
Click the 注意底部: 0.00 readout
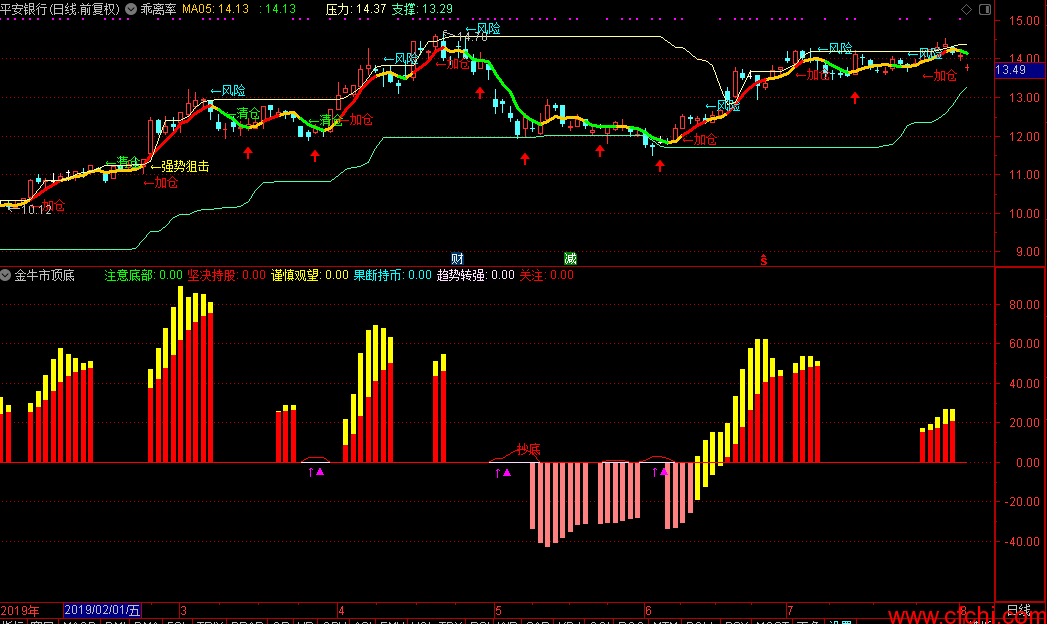click(x=144, y=275)
